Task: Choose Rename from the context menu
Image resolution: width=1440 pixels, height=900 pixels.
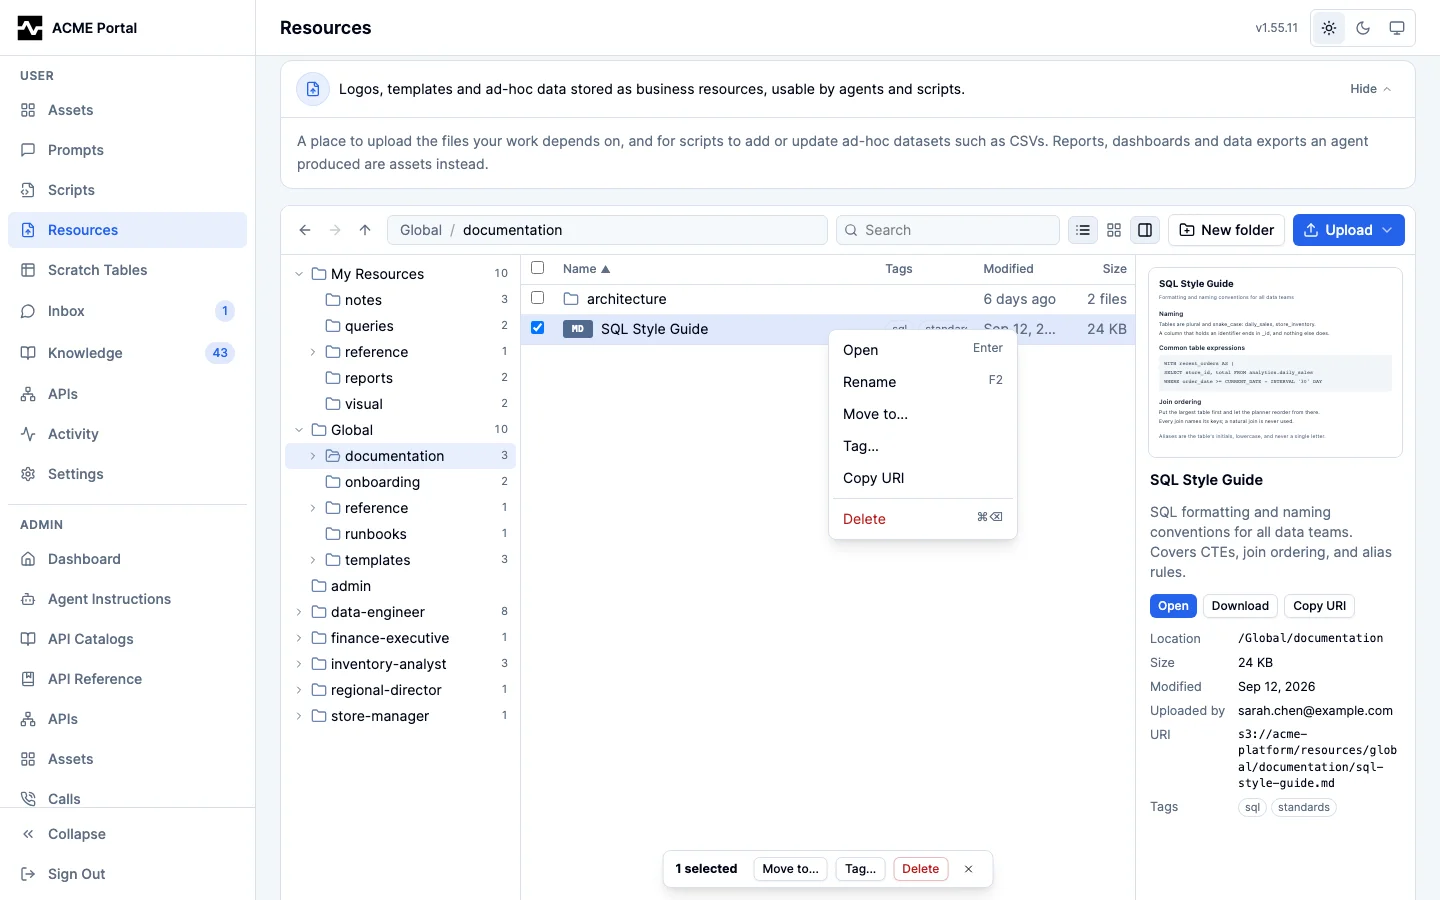Action: pos(923,382)
